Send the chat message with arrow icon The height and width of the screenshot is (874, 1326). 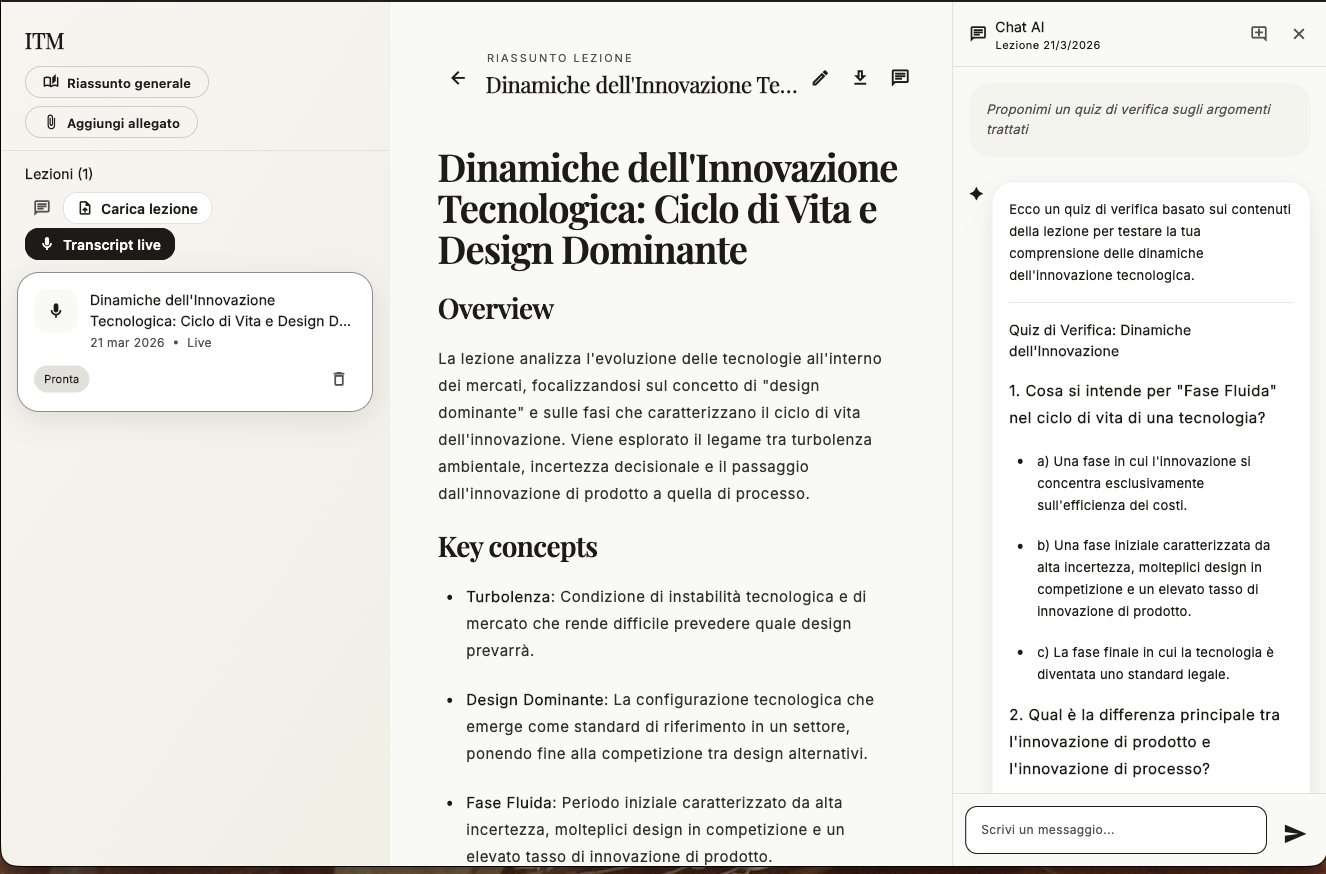click(x=1295, y=833)
